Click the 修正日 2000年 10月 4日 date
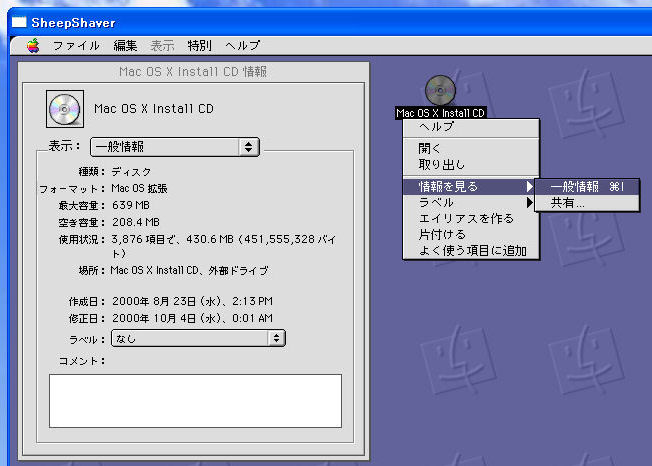Viewport: 652px width, 466px height. click(192, 318)
